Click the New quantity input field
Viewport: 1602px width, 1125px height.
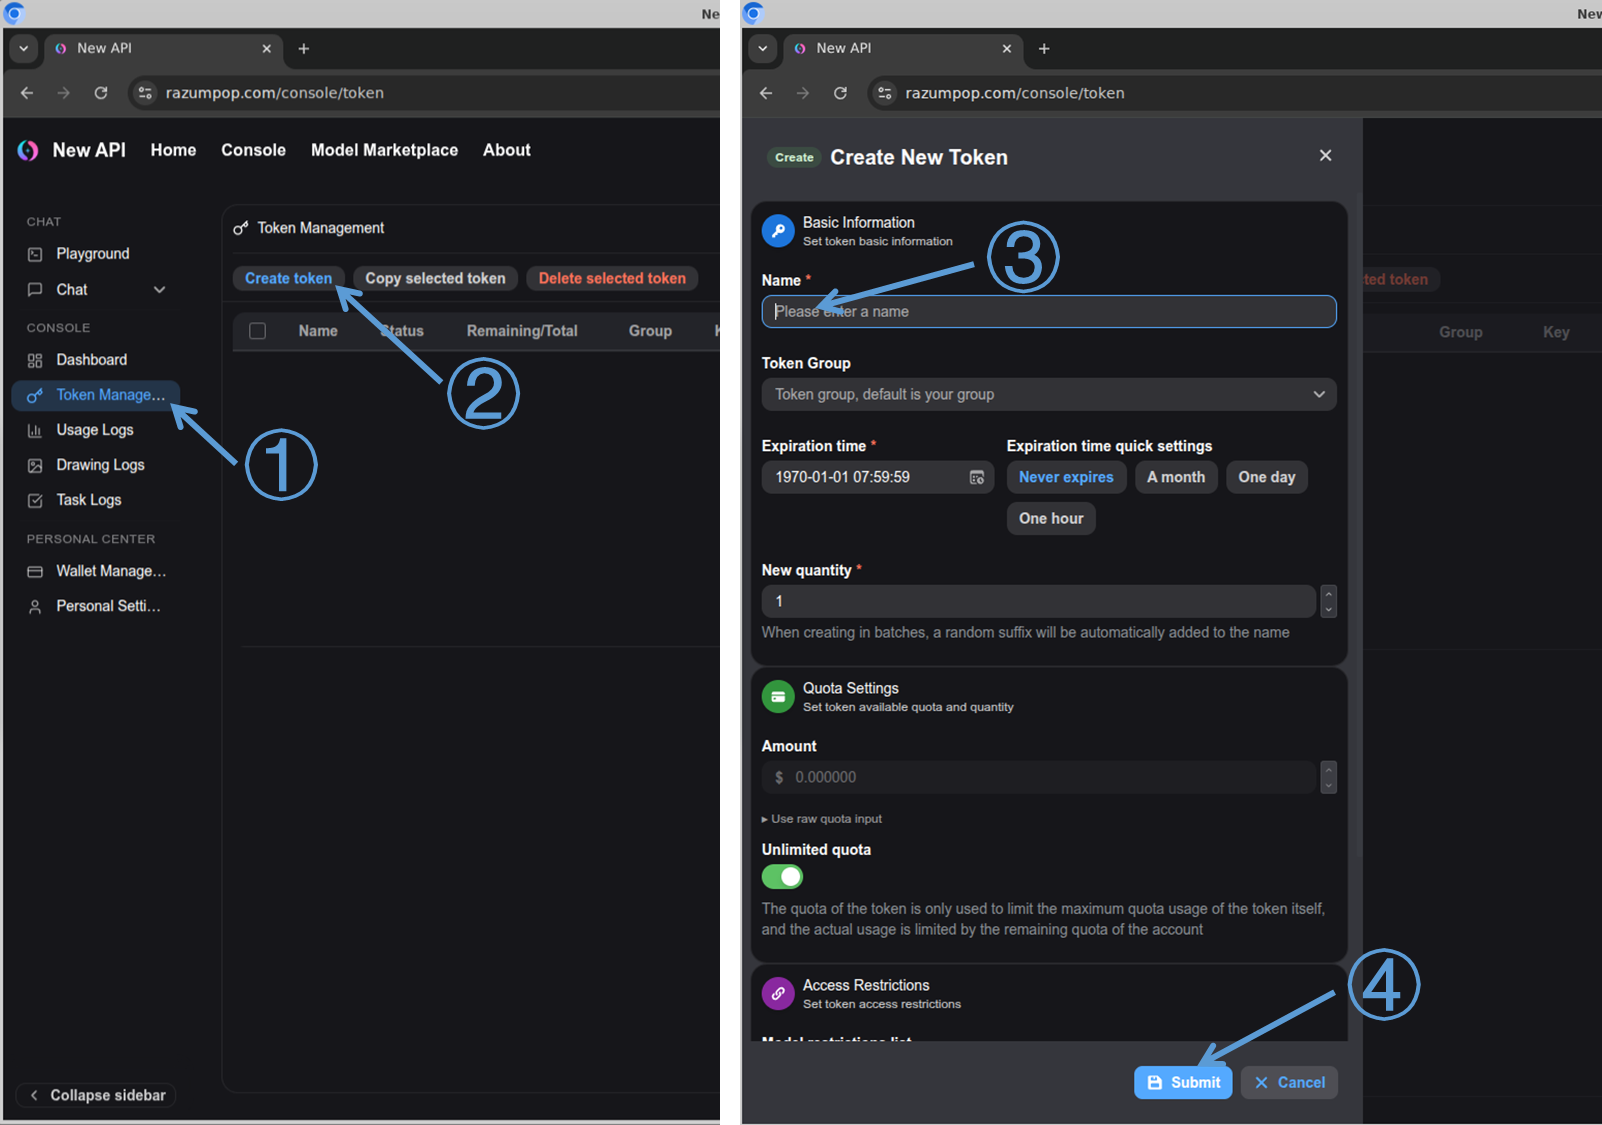pyautogui.click(x=1039, y=601)
